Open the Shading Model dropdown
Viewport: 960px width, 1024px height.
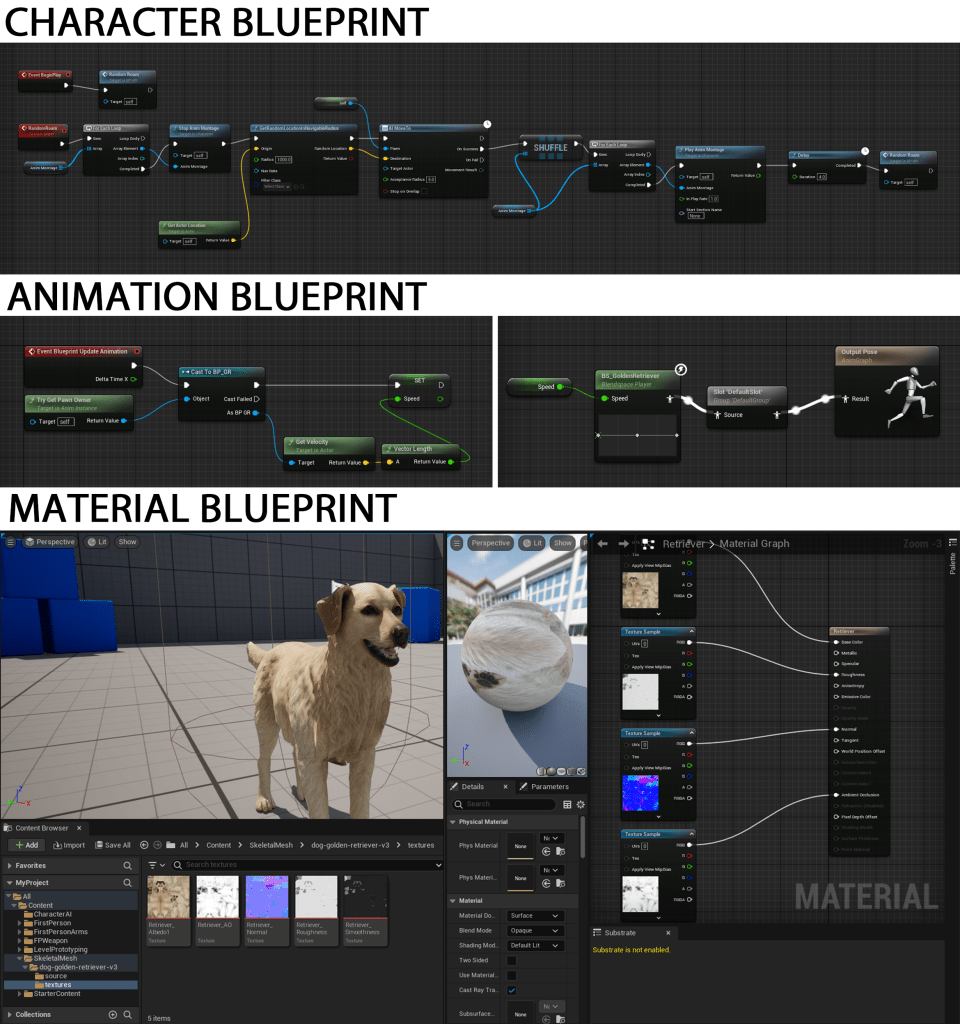536,945
